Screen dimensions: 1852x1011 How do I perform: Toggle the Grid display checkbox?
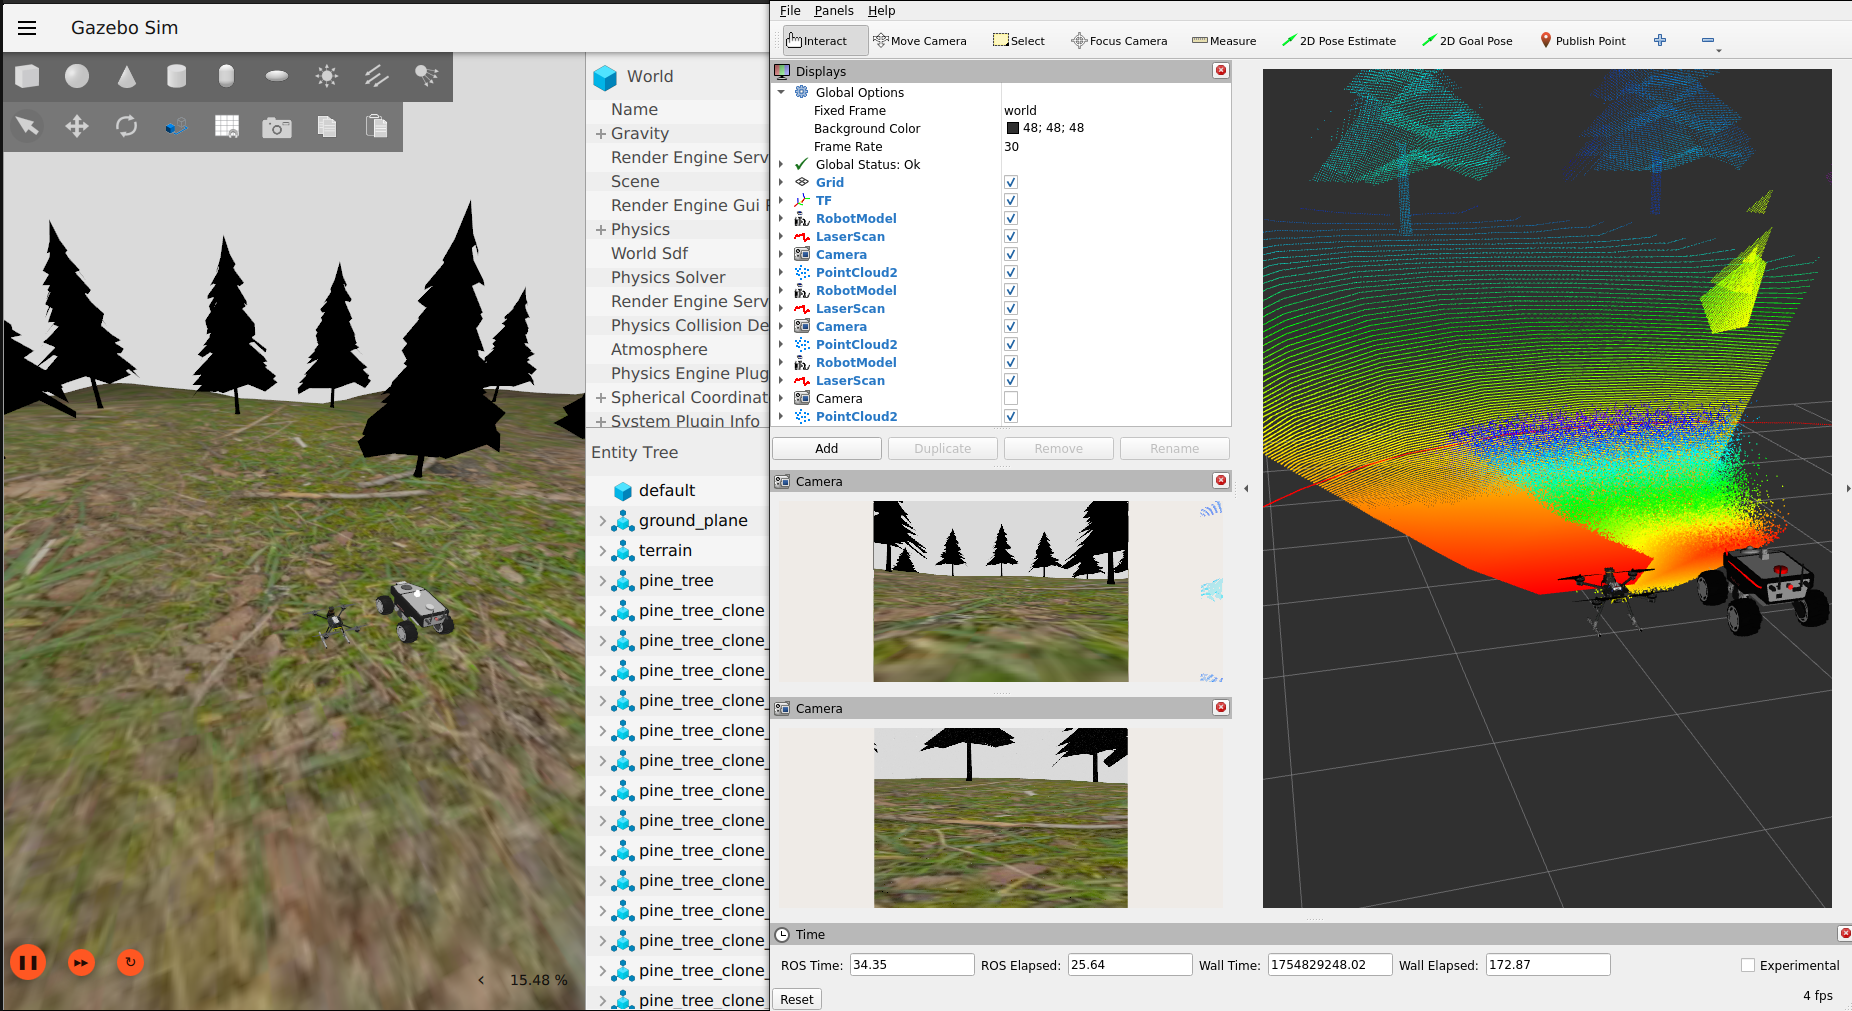1011,182
